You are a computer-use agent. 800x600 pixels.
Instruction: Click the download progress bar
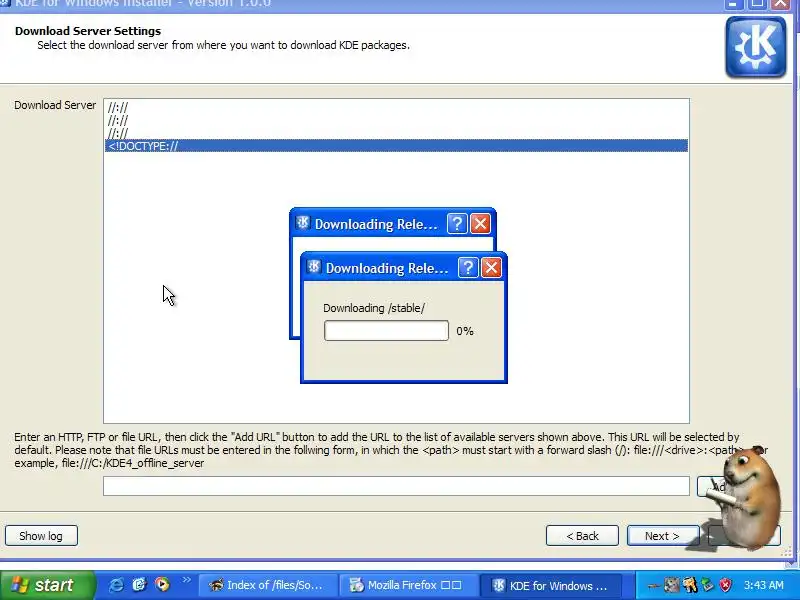point(386,331)
